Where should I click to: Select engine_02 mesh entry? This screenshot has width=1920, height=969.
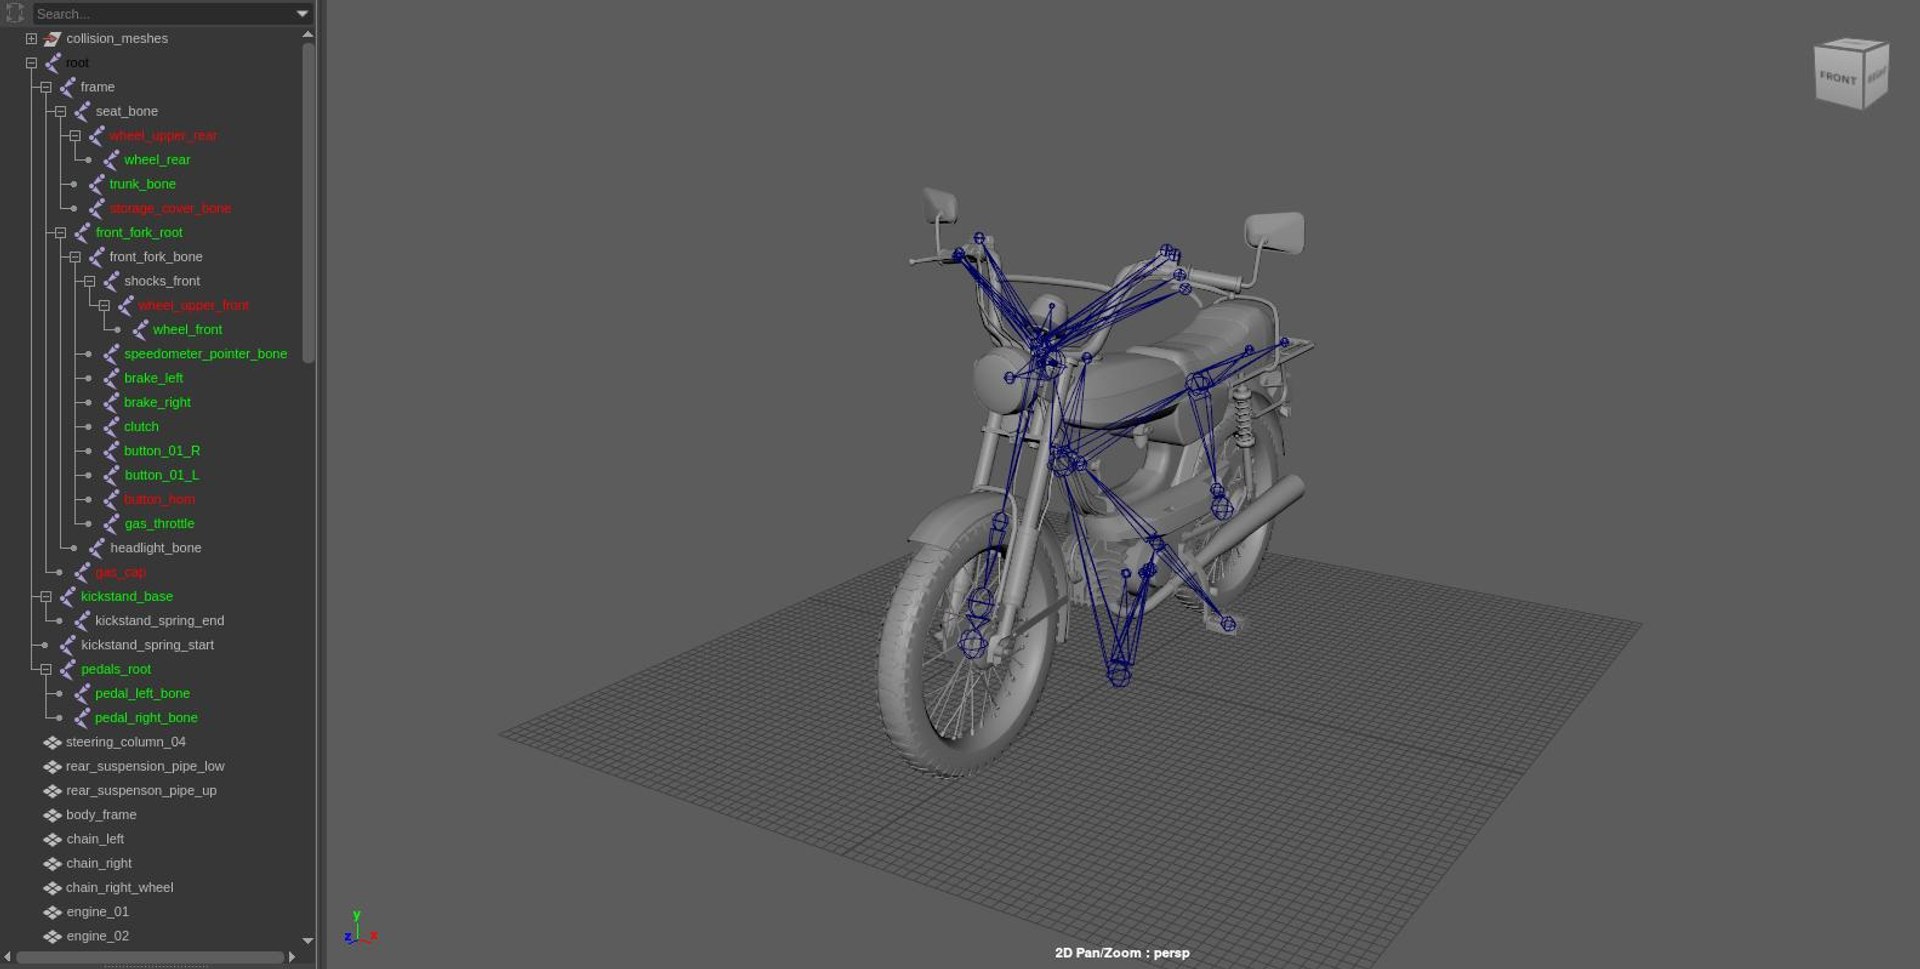(97, 936)
